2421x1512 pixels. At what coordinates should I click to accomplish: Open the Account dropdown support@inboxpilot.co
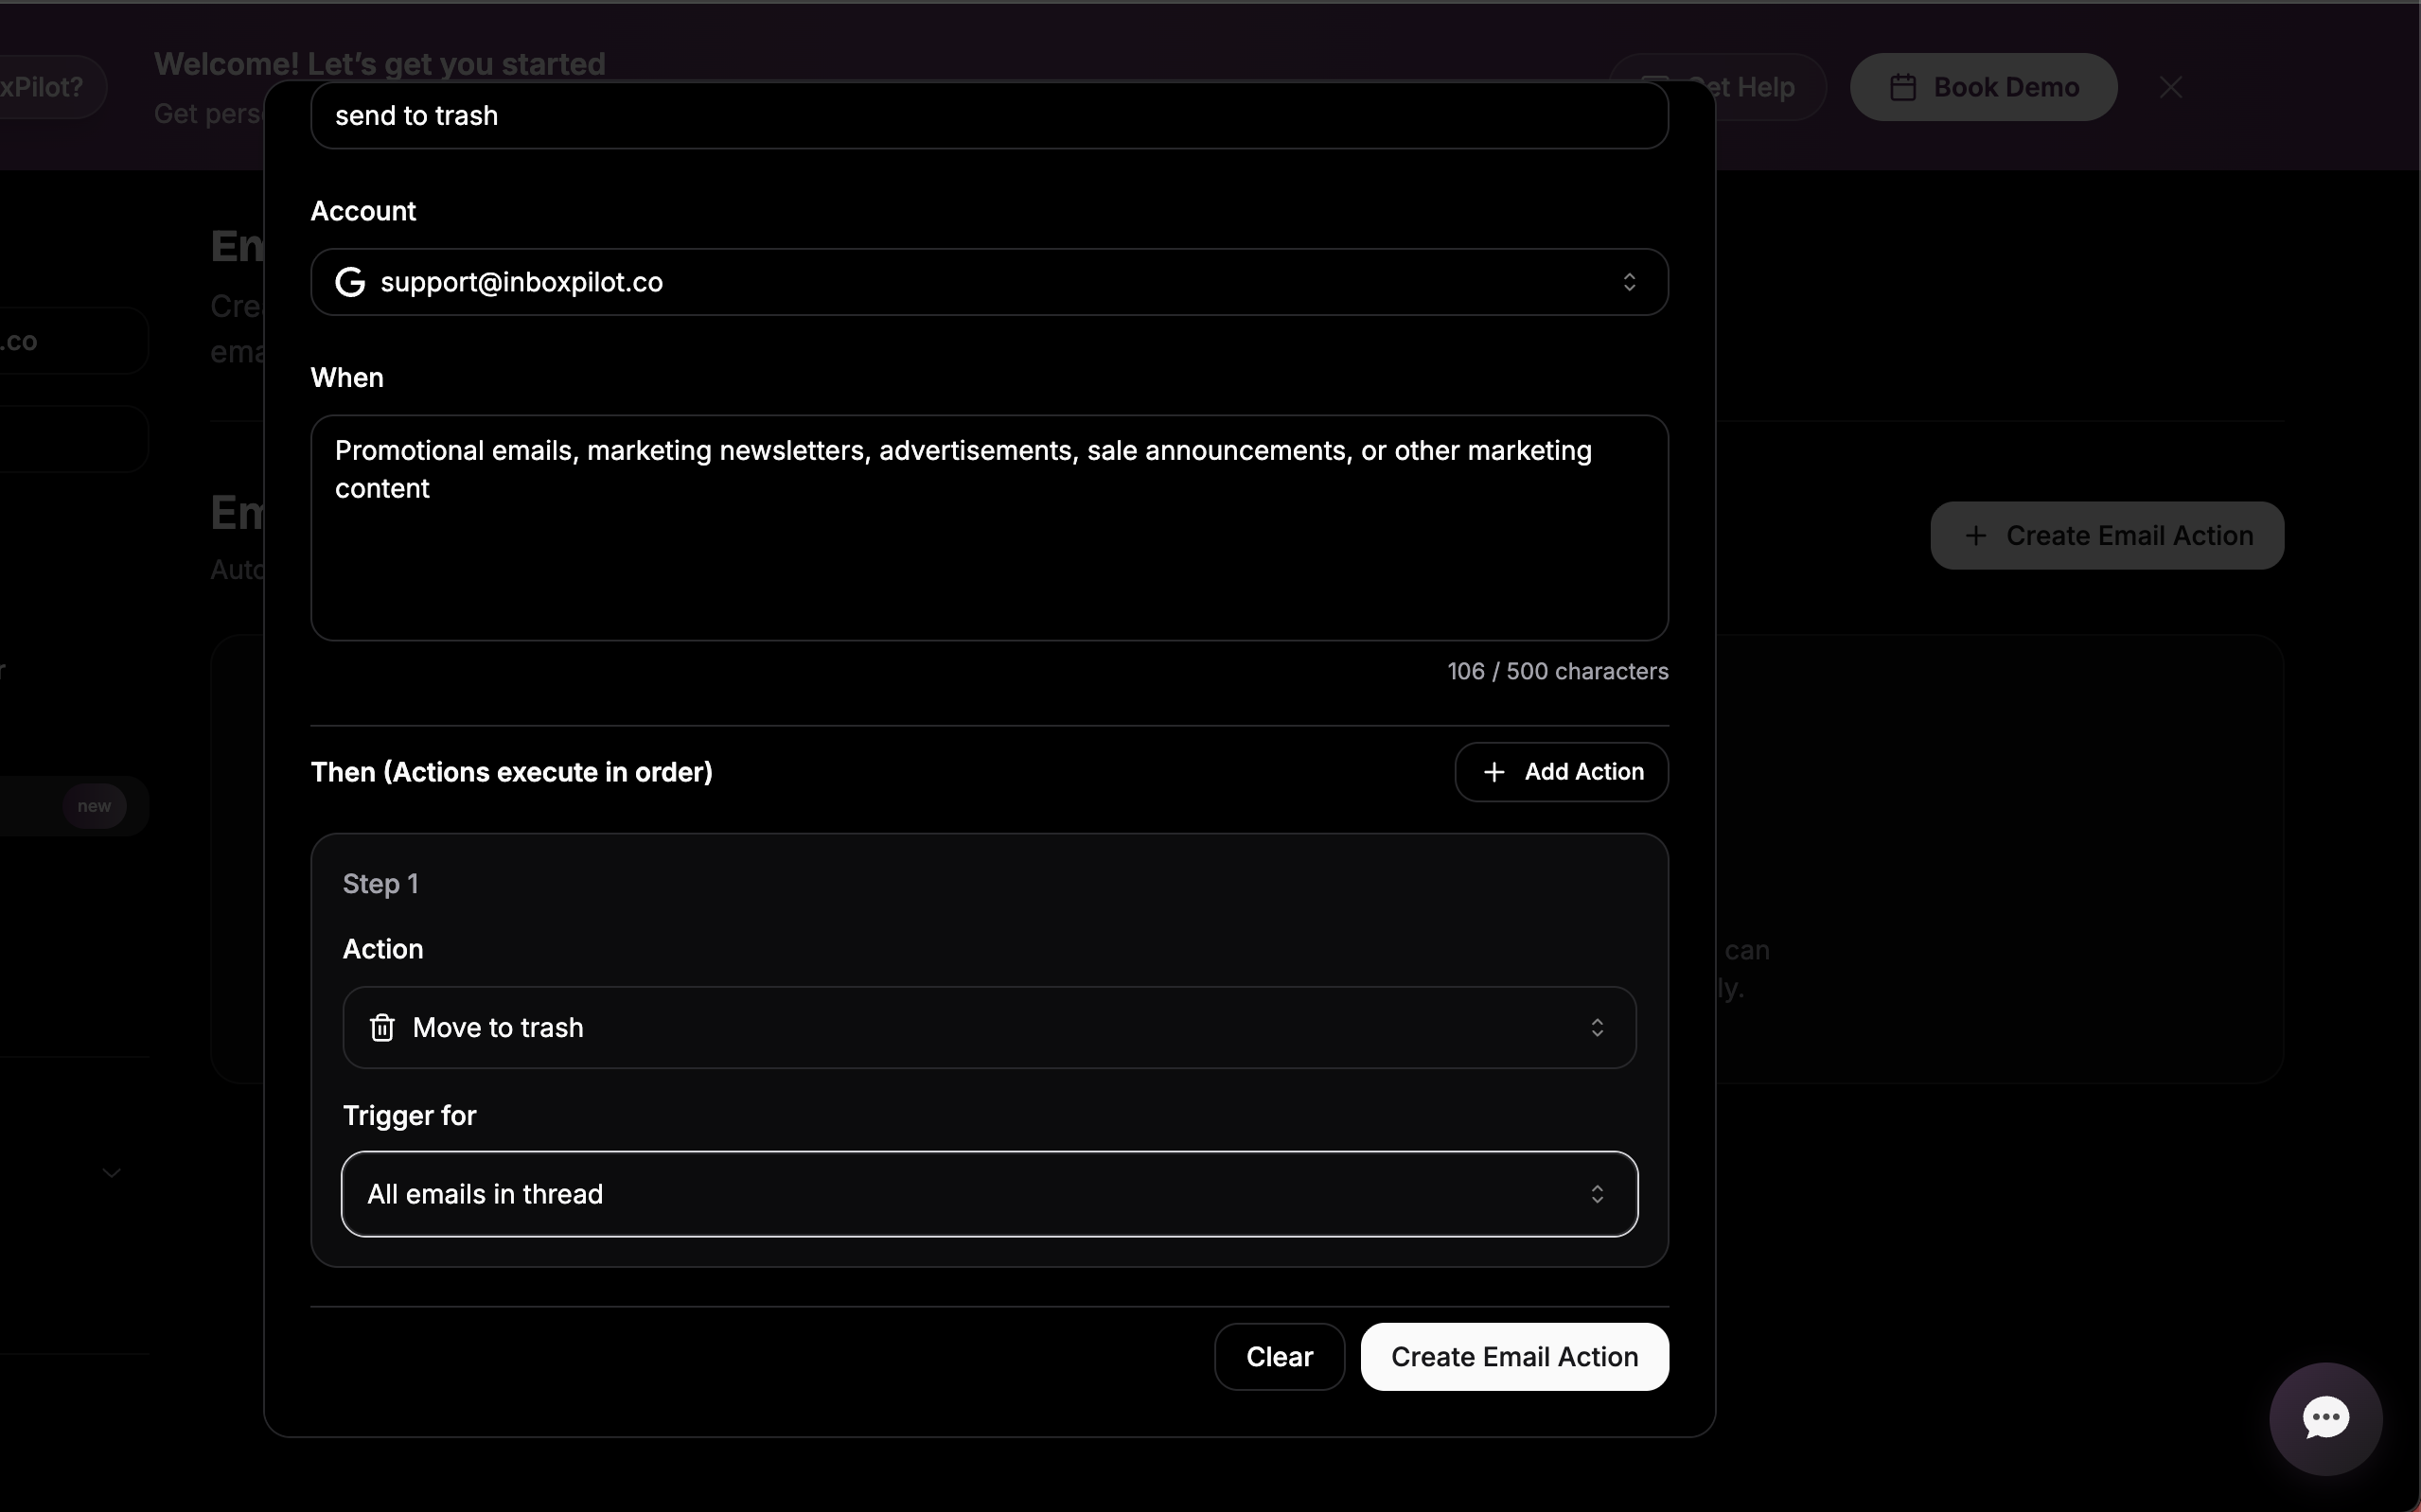tap(988, 282)
